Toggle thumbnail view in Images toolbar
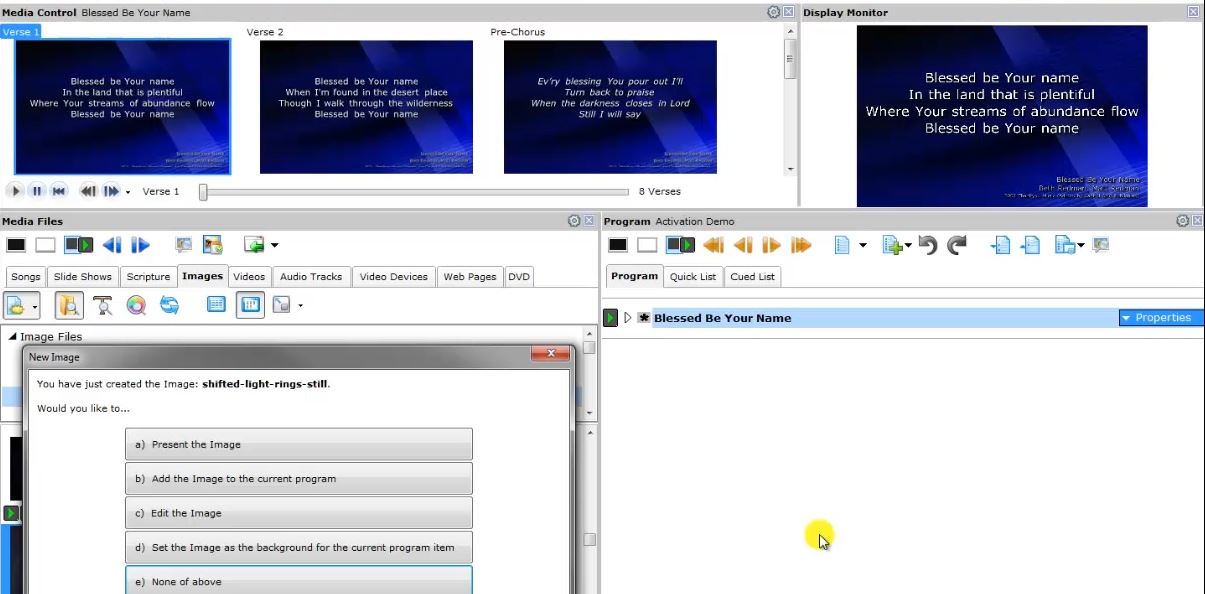Screen dimensions: 1205x594 pyautogui.click(x=250, y=306)
